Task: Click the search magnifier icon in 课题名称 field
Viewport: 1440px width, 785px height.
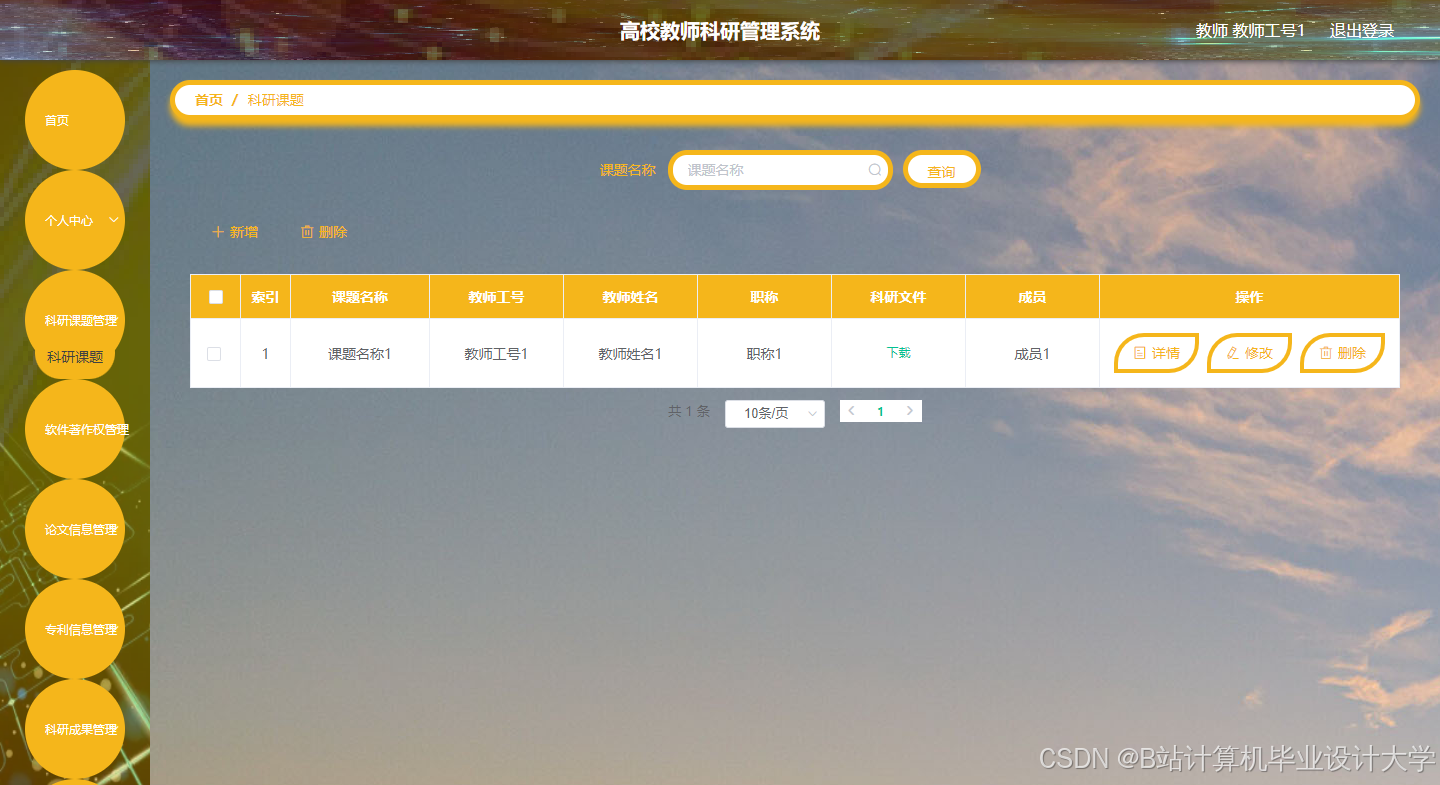Action: (x=875, y=170)
